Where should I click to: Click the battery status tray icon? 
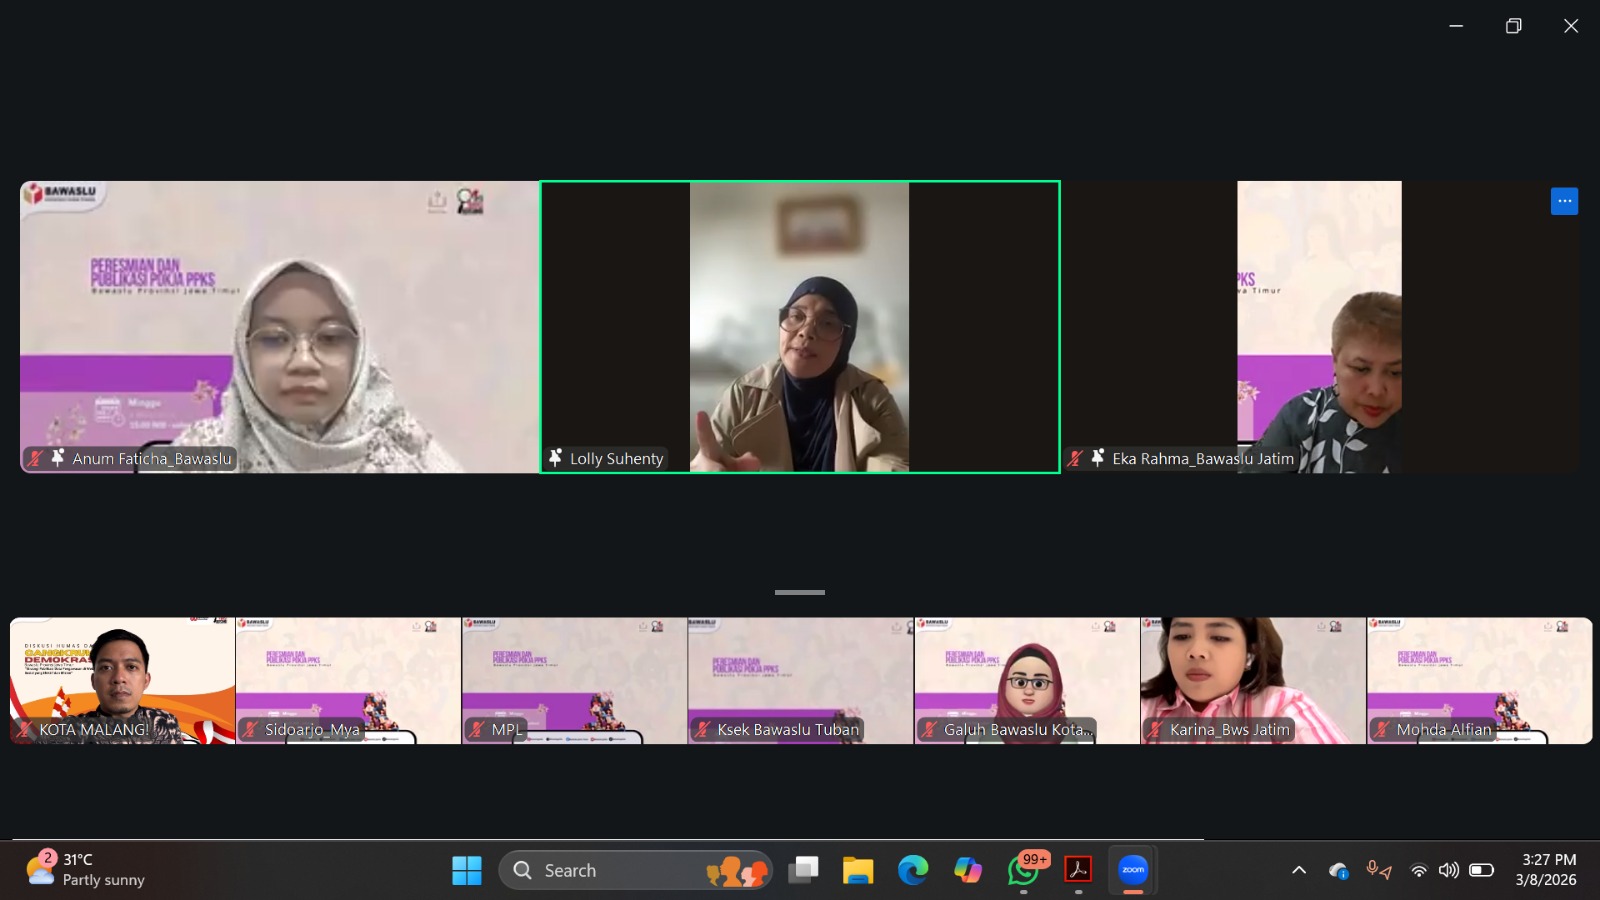1481,870
